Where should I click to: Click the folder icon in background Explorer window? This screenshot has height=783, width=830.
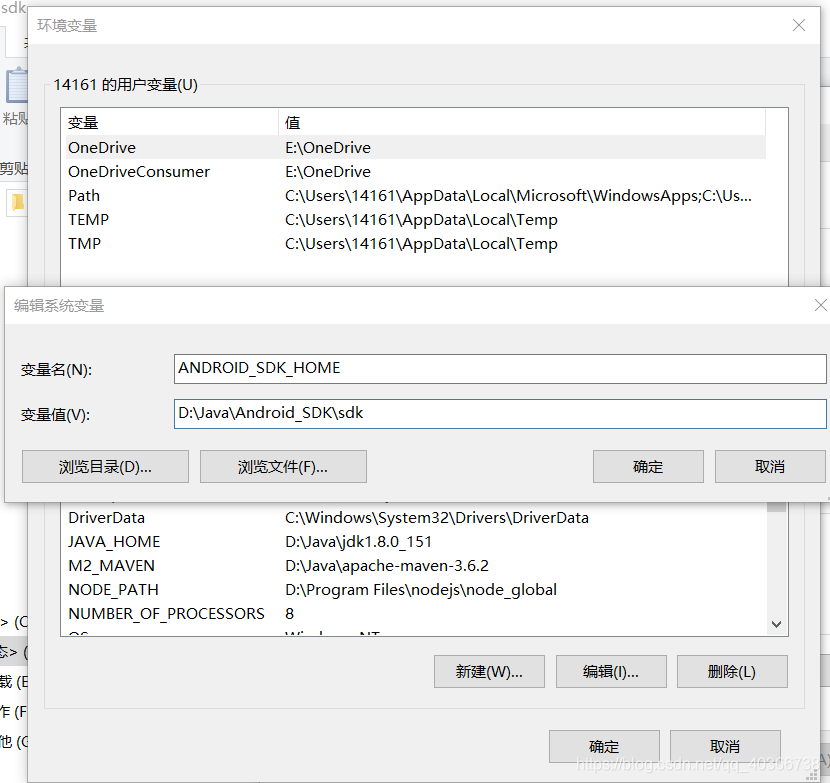pos(17,202)
